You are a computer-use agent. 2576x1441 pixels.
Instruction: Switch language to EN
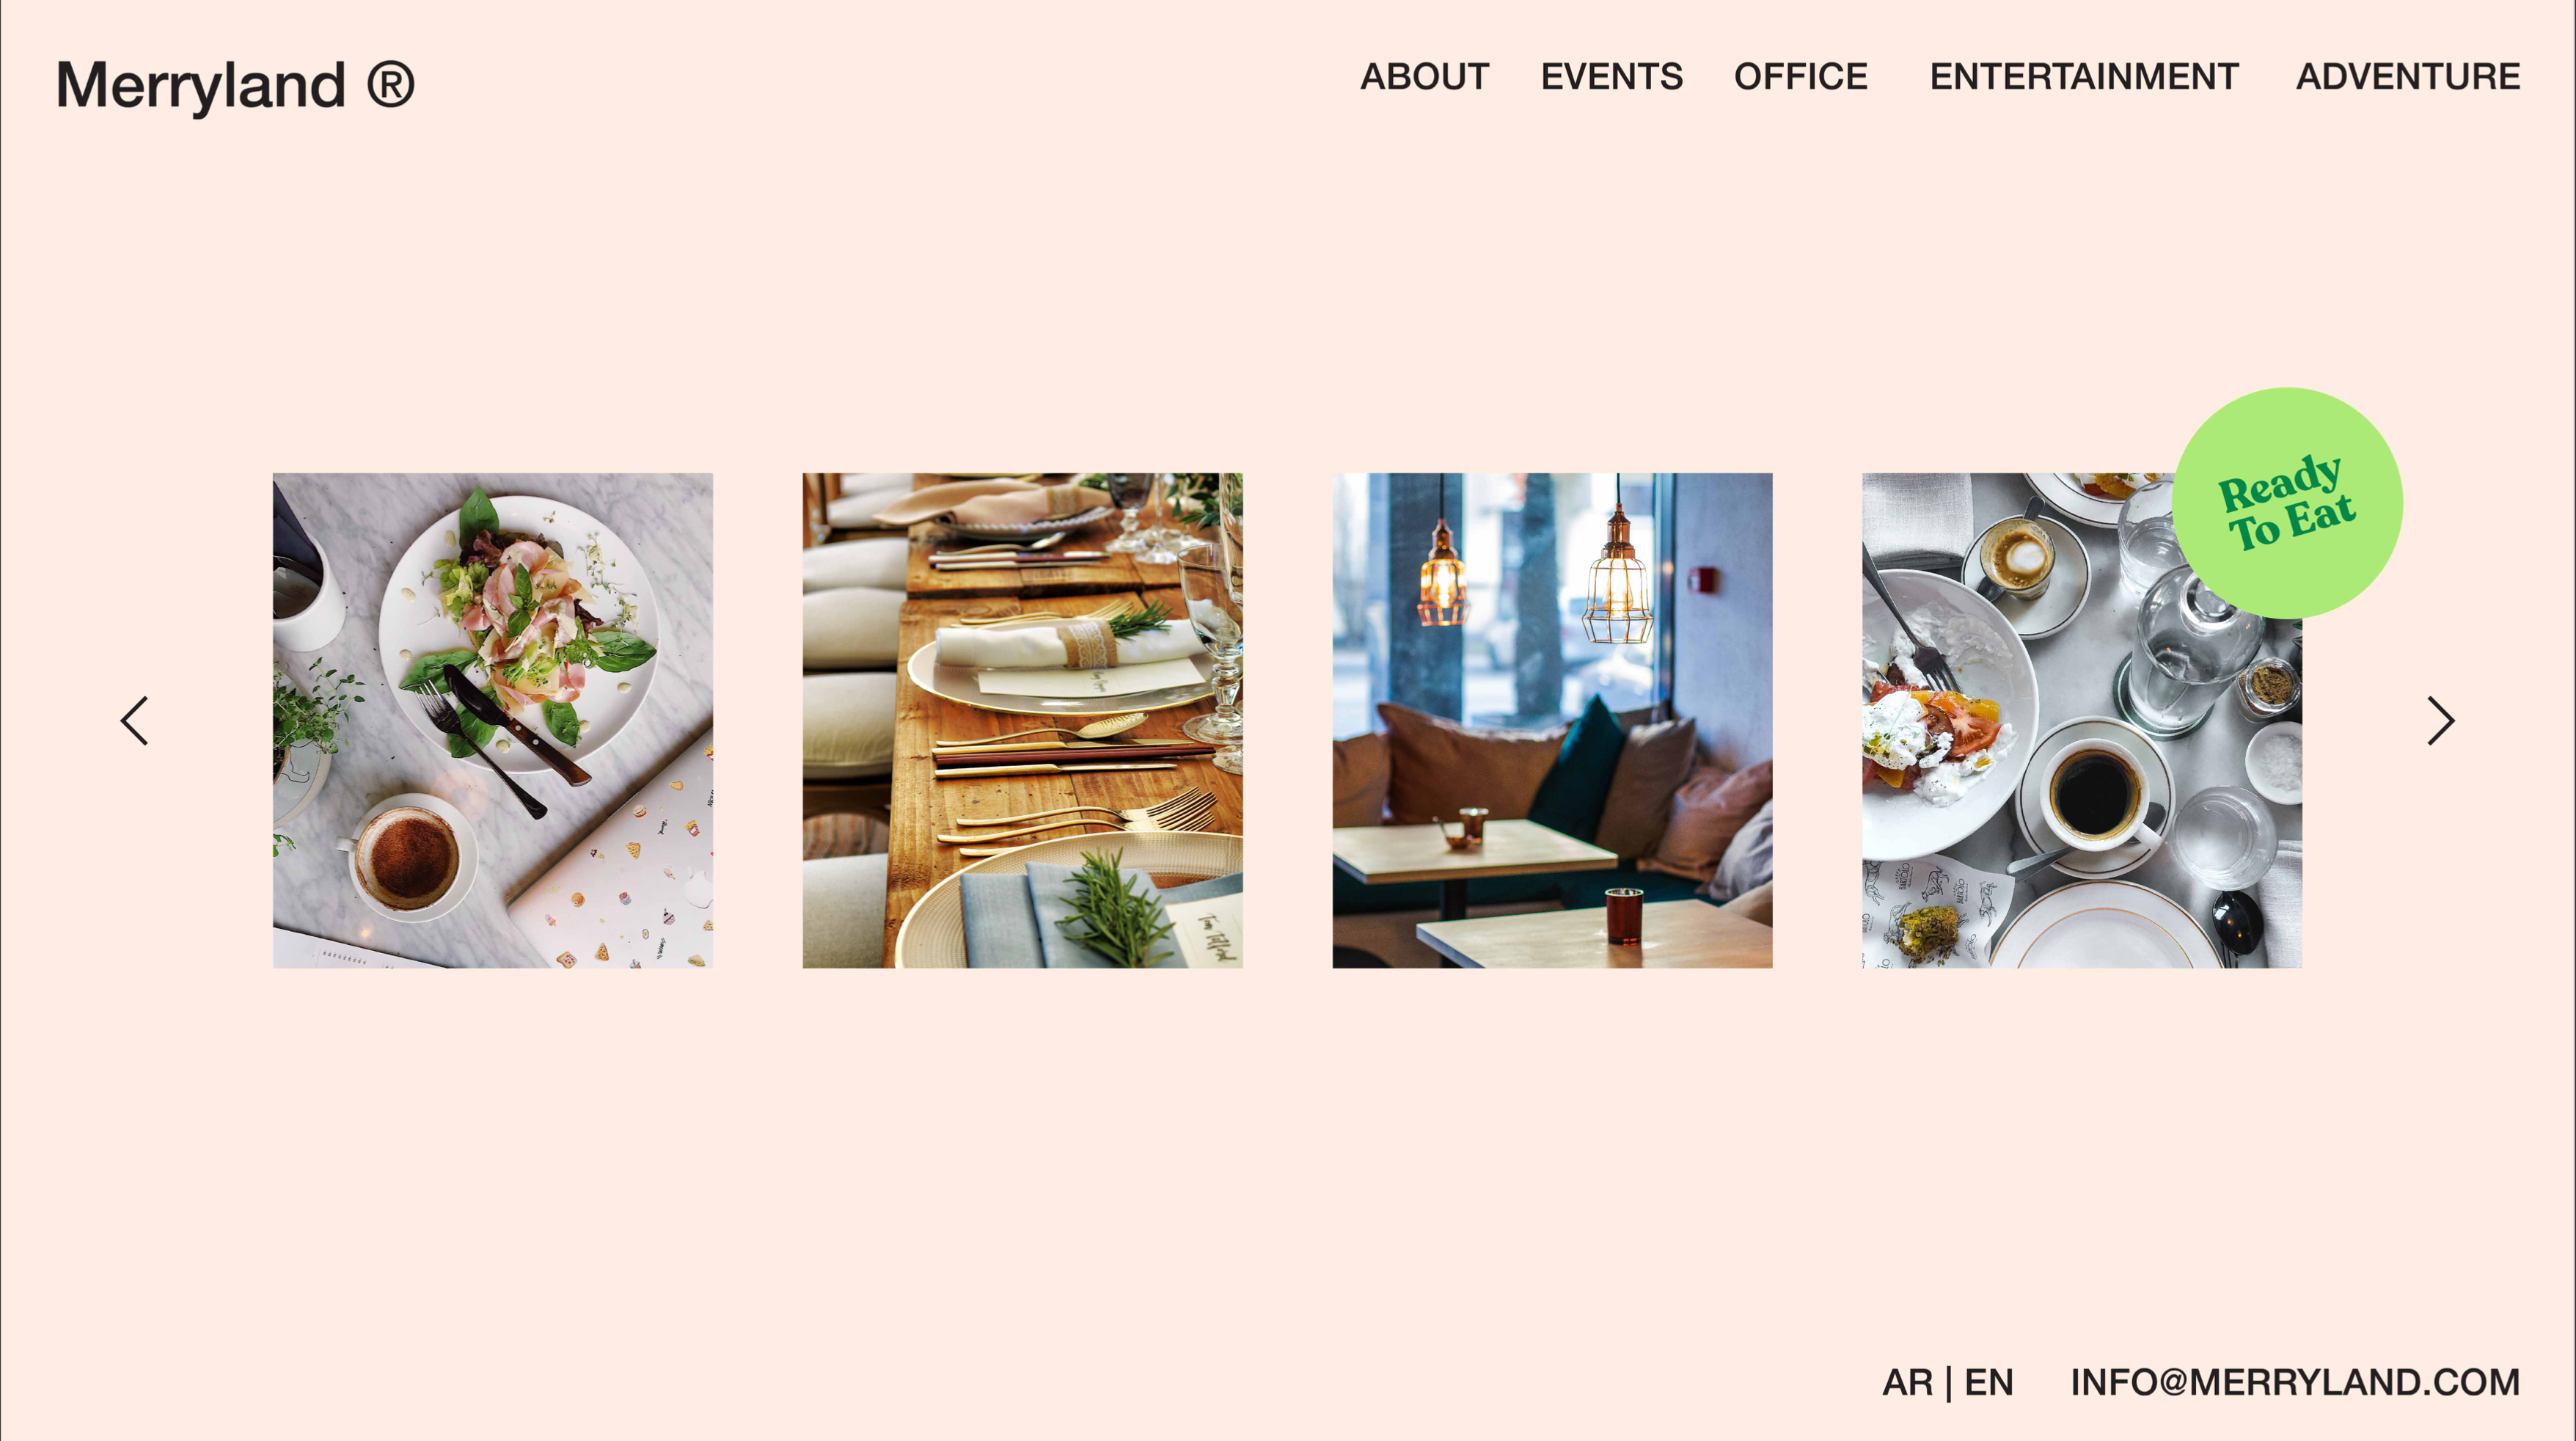[1989, 1382]
